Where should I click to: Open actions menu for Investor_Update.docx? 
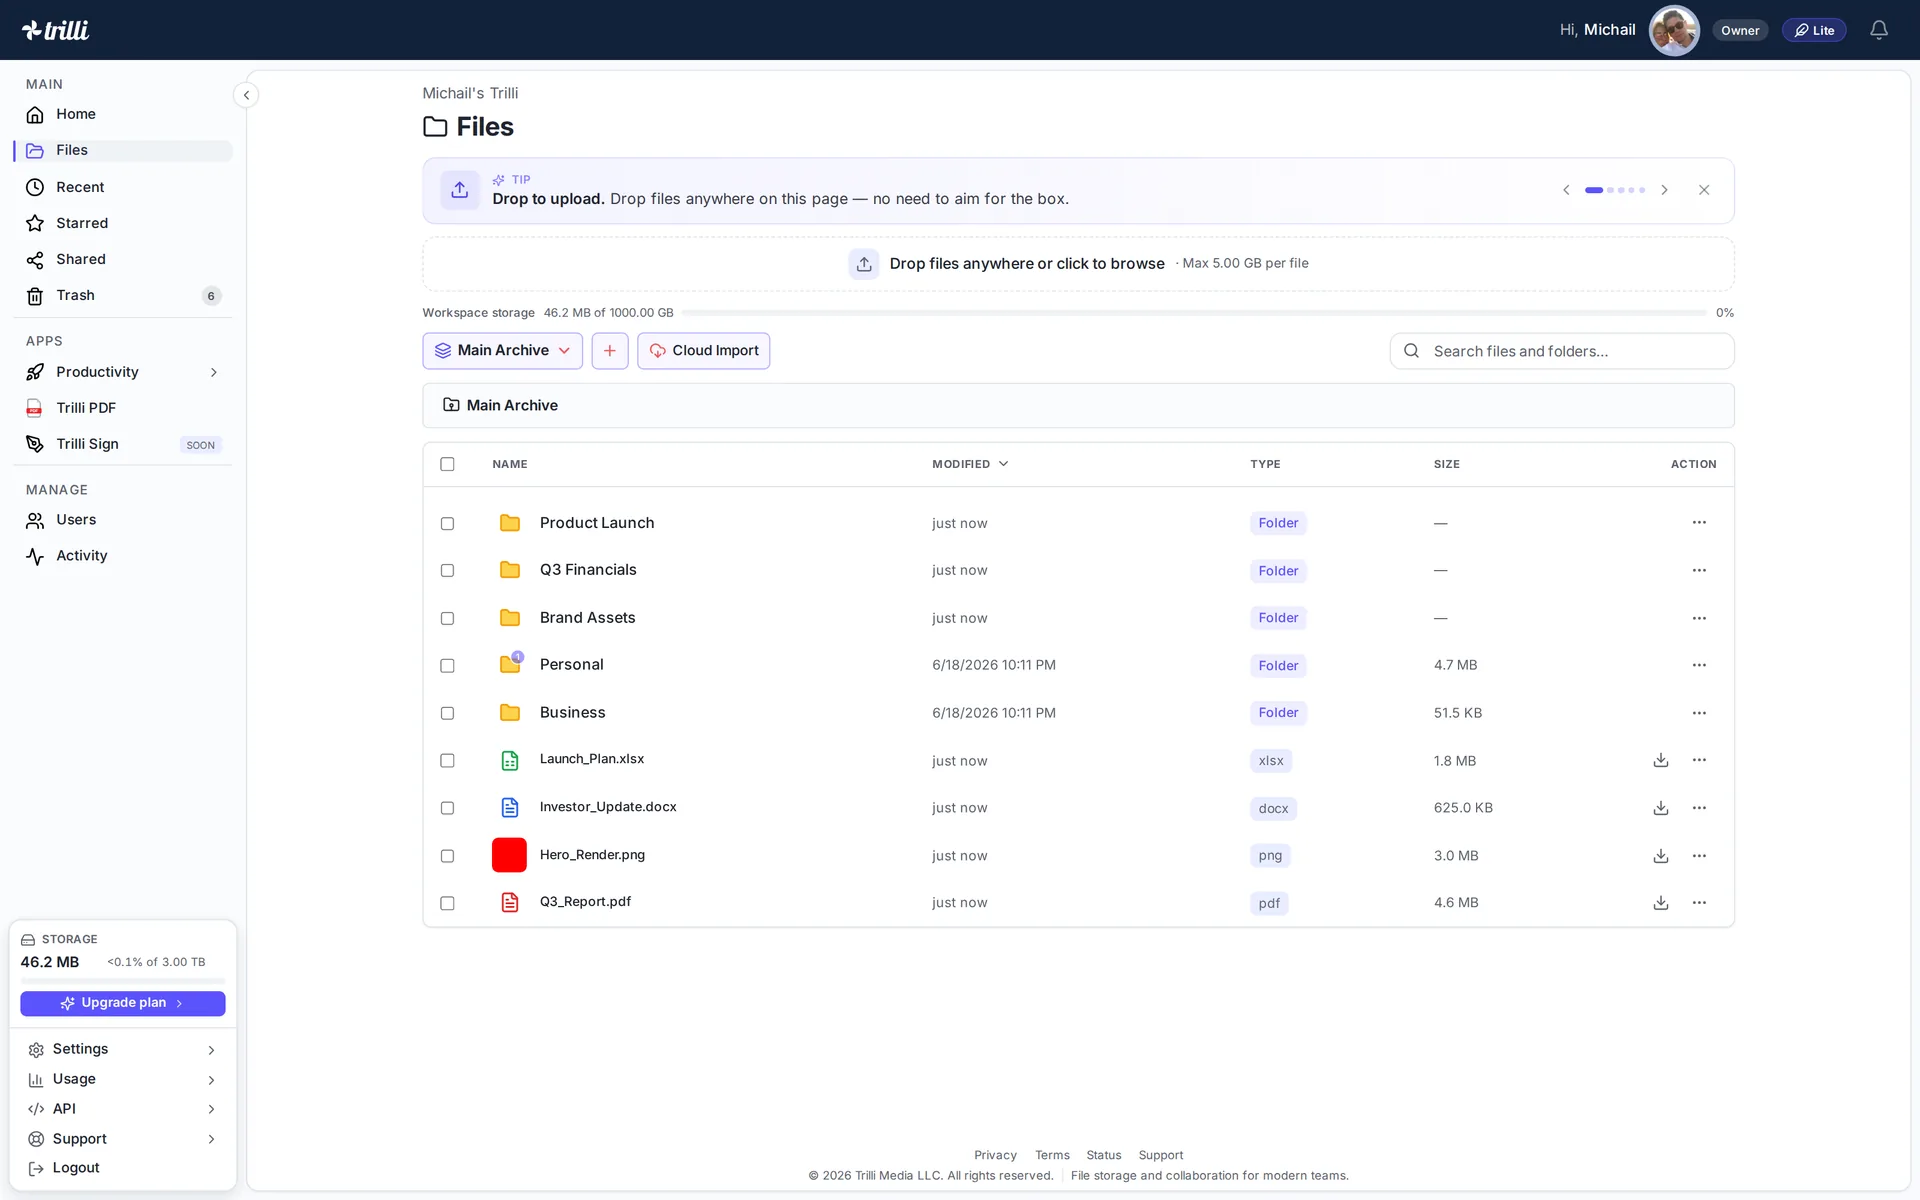pos(1699,808)
